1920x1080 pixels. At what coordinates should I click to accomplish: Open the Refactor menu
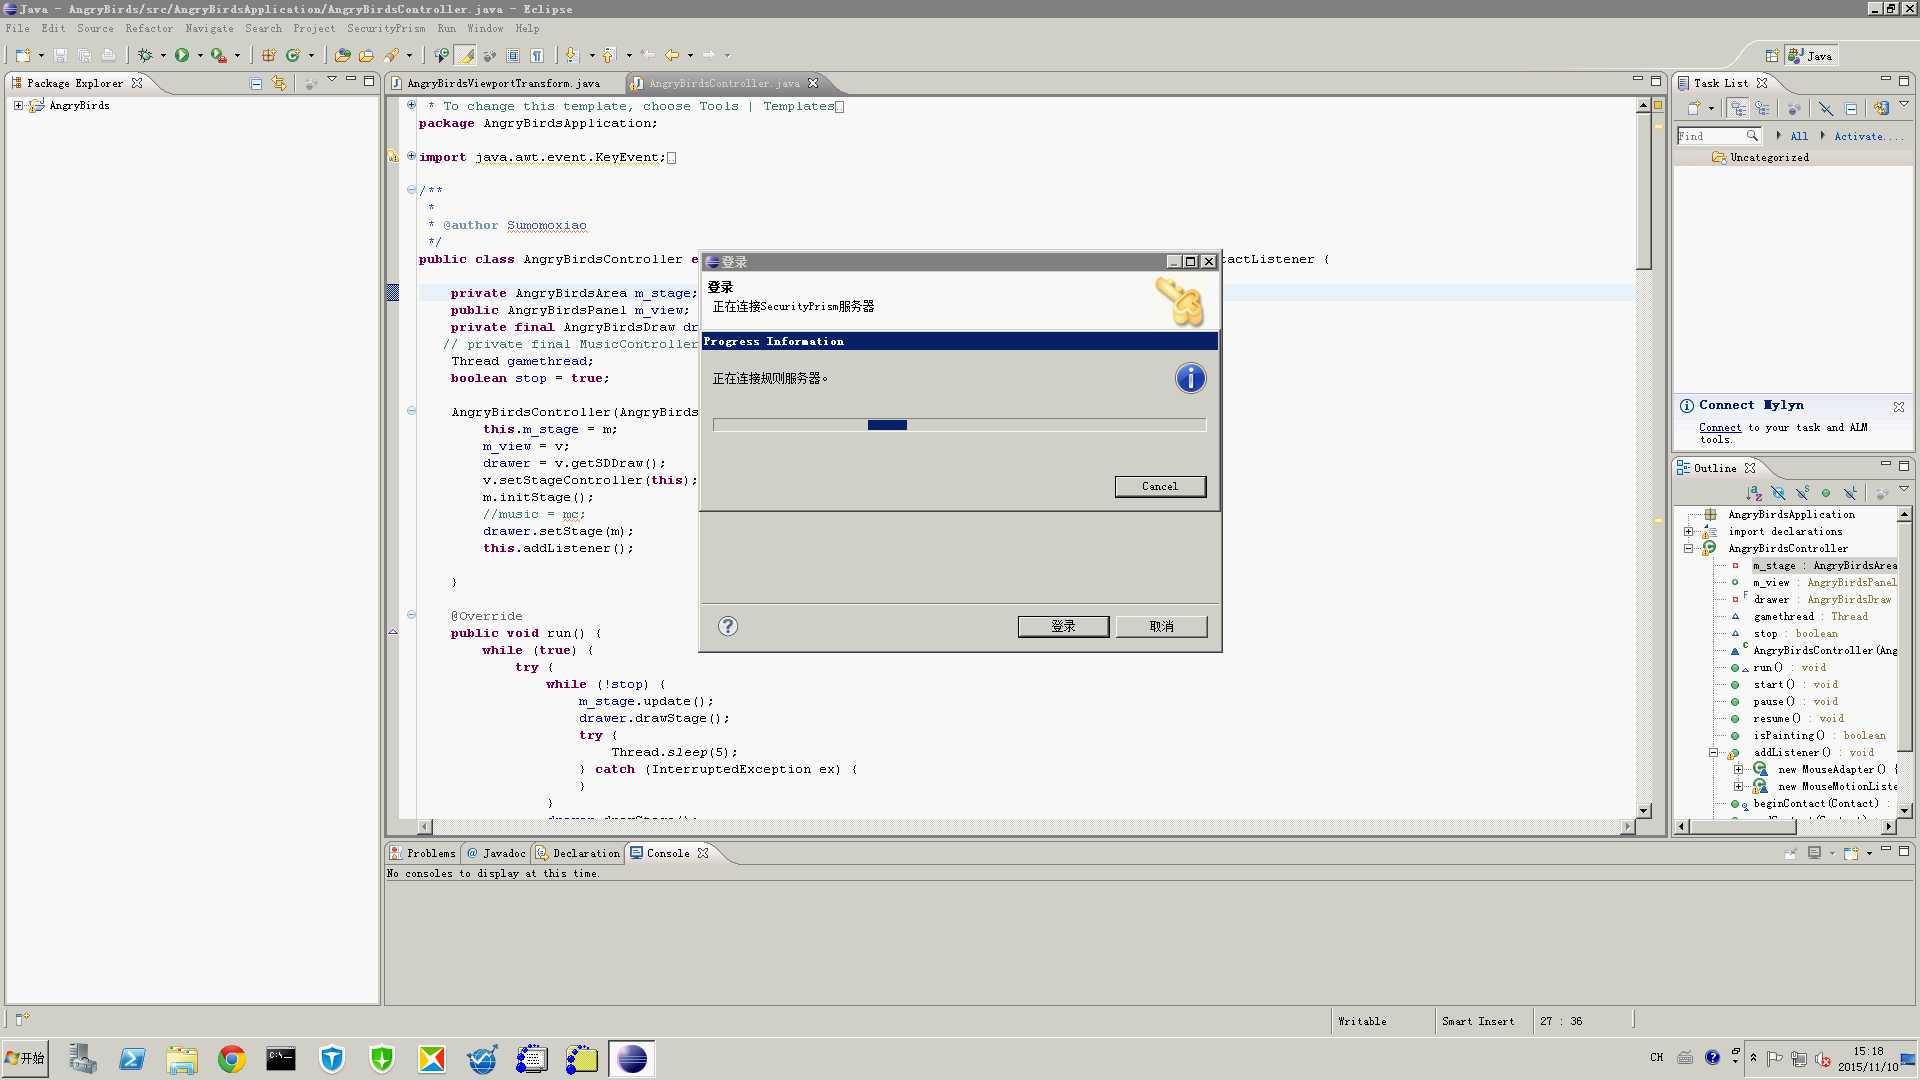point(149,28)
